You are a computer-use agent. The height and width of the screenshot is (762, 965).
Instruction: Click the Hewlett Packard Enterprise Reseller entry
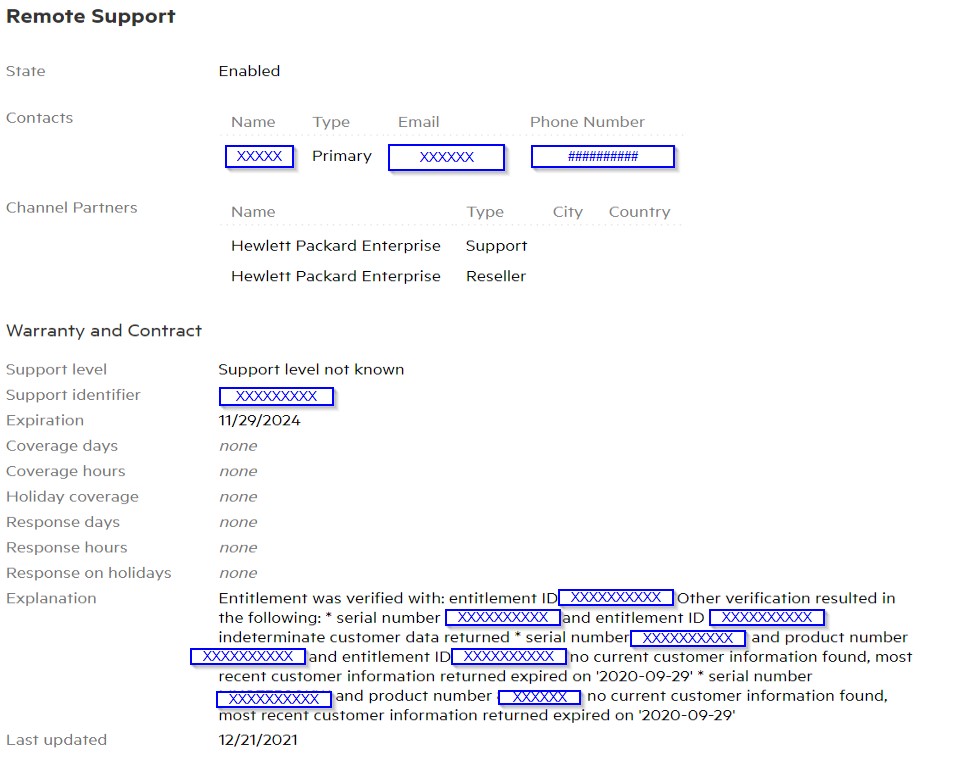click(x=335, y=276)
